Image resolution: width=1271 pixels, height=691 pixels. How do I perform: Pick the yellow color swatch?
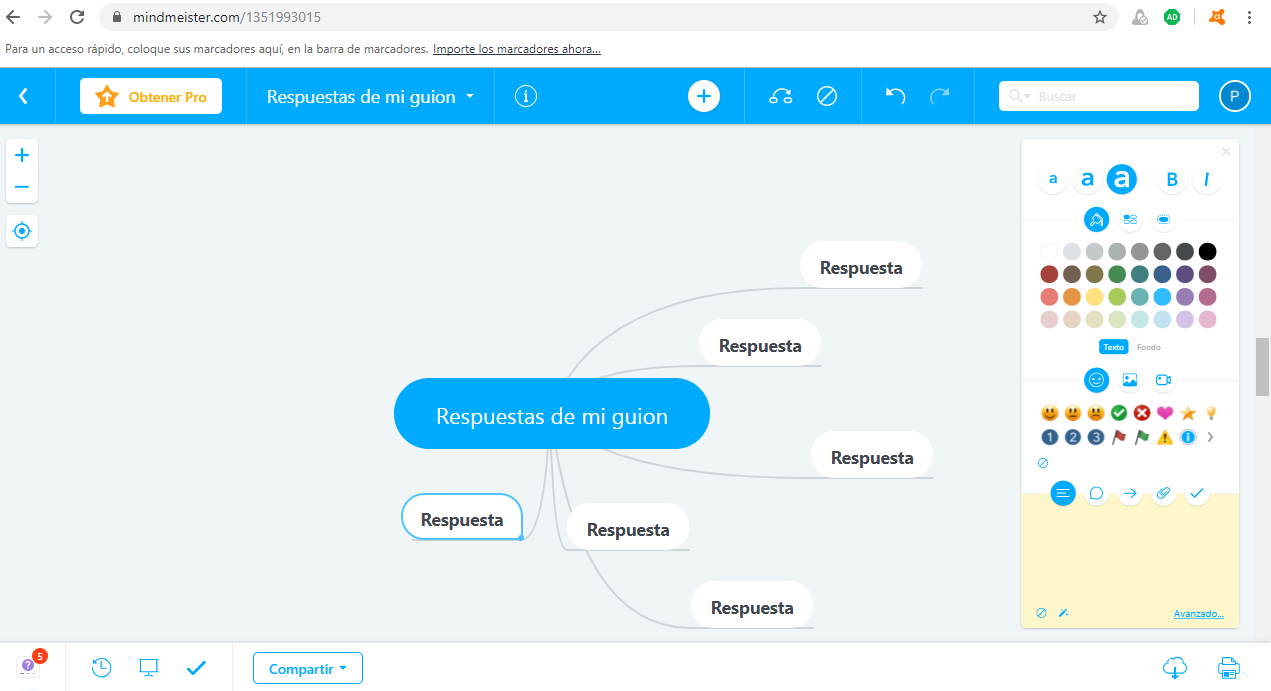coord(1095,297)
